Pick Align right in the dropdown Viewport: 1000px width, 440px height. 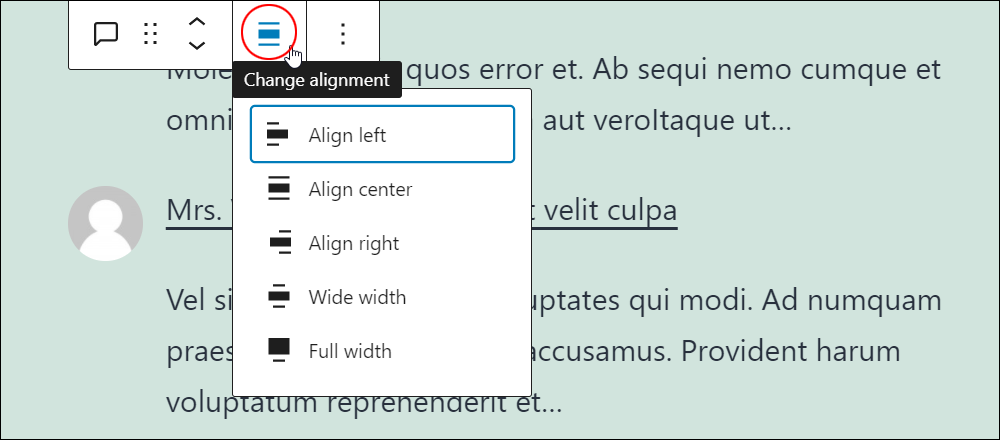382,244
